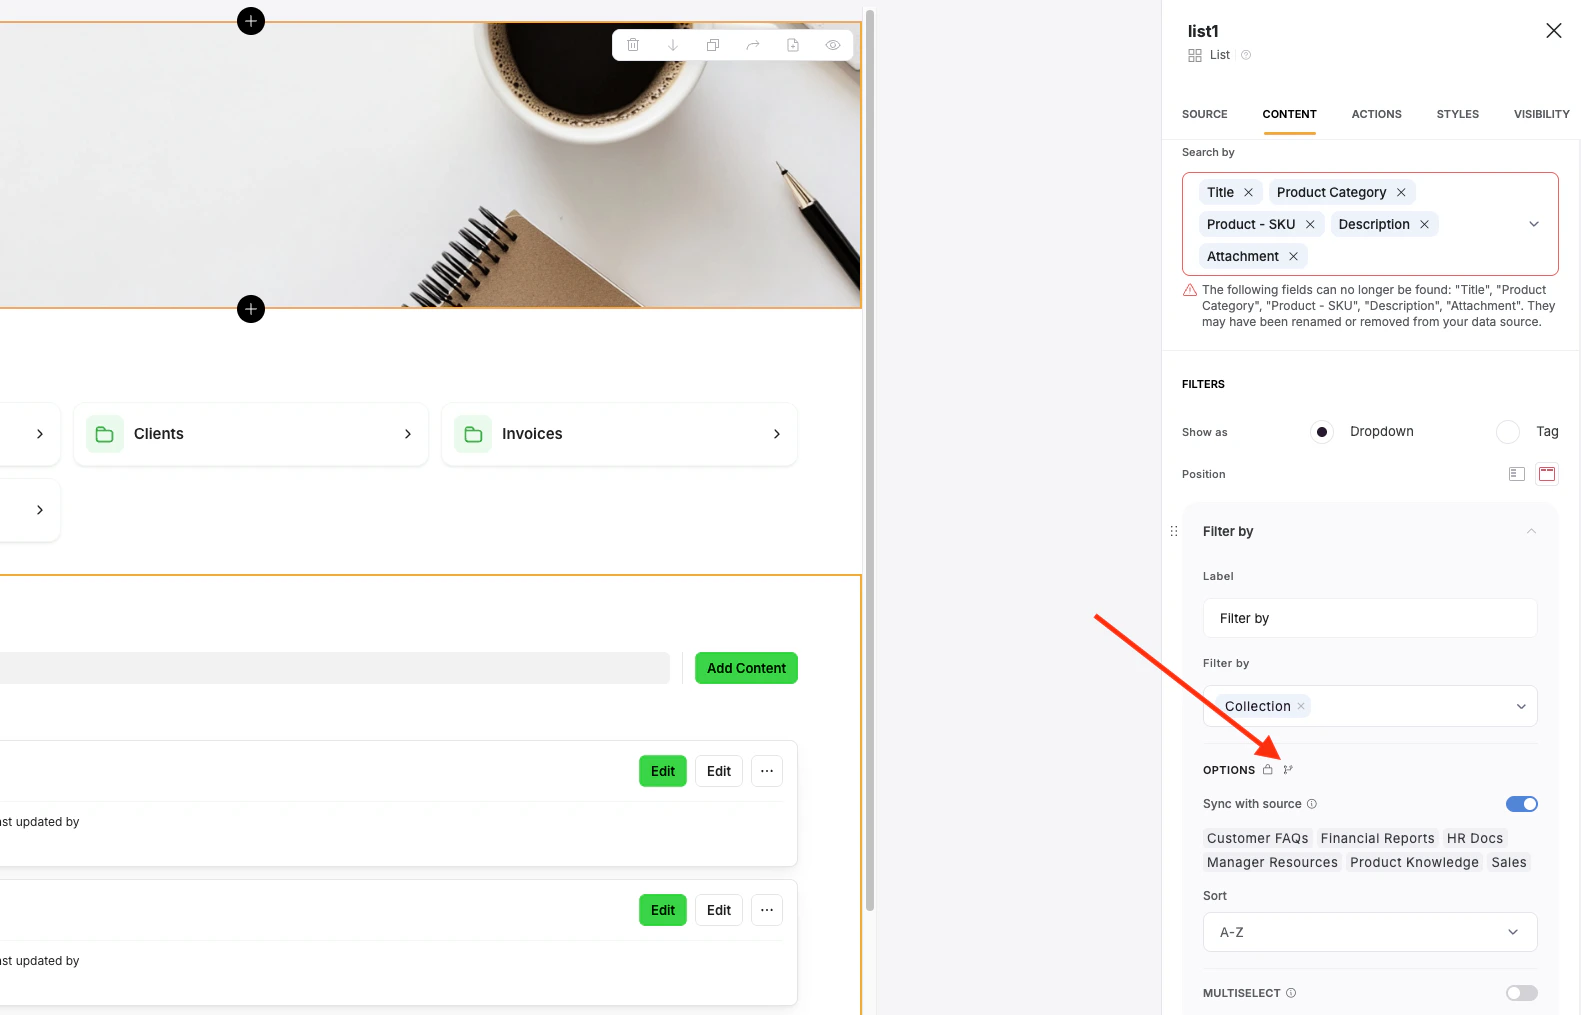The width and height of the screenshot is (1581, 1015).
Task: Duplicate the block with the copy icon
Action: pyautogui.click(x=713, y=45)
